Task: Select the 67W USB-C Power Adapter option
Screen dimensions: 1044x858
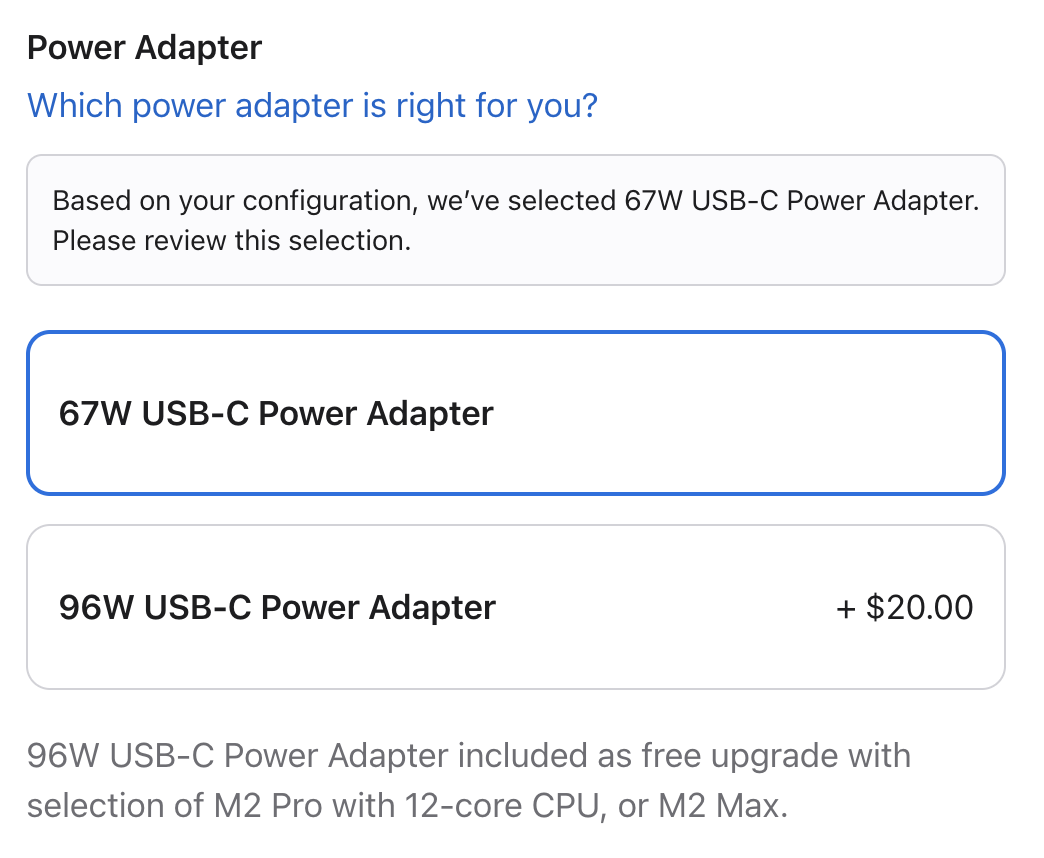Action: pos(515,413)
